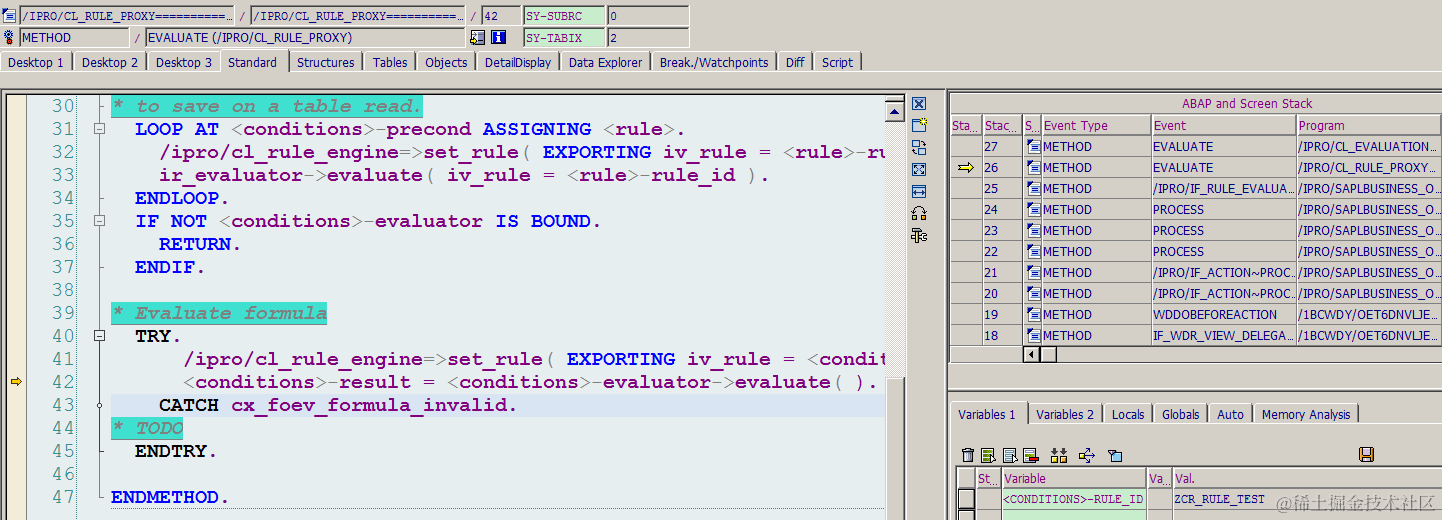1442x520 pixels.
Task: Open the Tables tab
Action: [390, 62]
